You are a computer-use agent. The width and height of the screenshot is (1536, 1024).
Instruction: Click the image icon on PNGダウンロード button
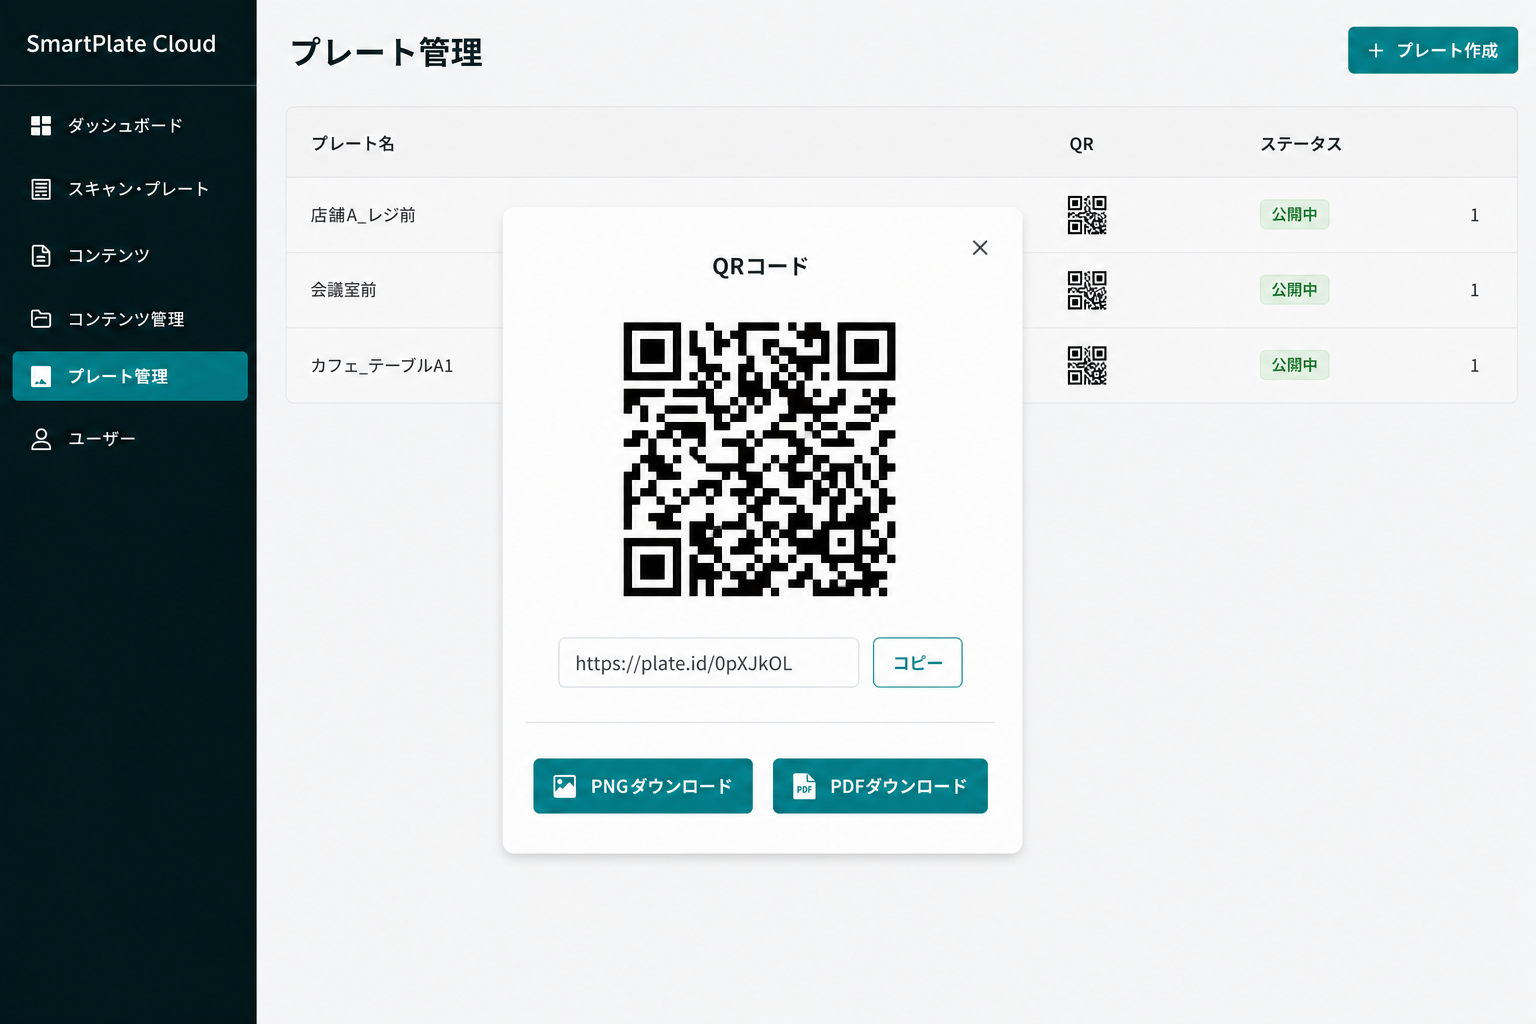click(x=565, y=786)
